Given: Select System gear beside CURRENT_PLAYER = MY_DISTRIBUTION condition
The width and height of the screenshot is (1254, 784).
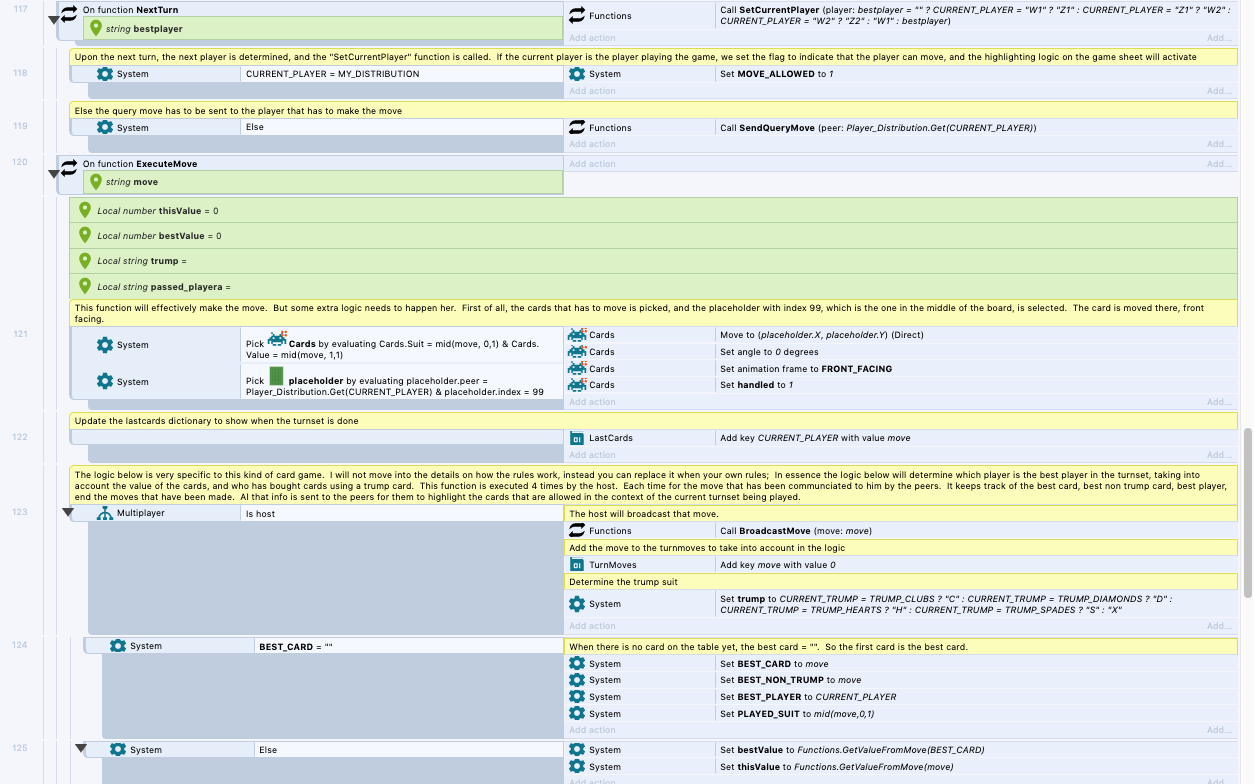Looking at the screenshot, I should [x=105, y=74].
